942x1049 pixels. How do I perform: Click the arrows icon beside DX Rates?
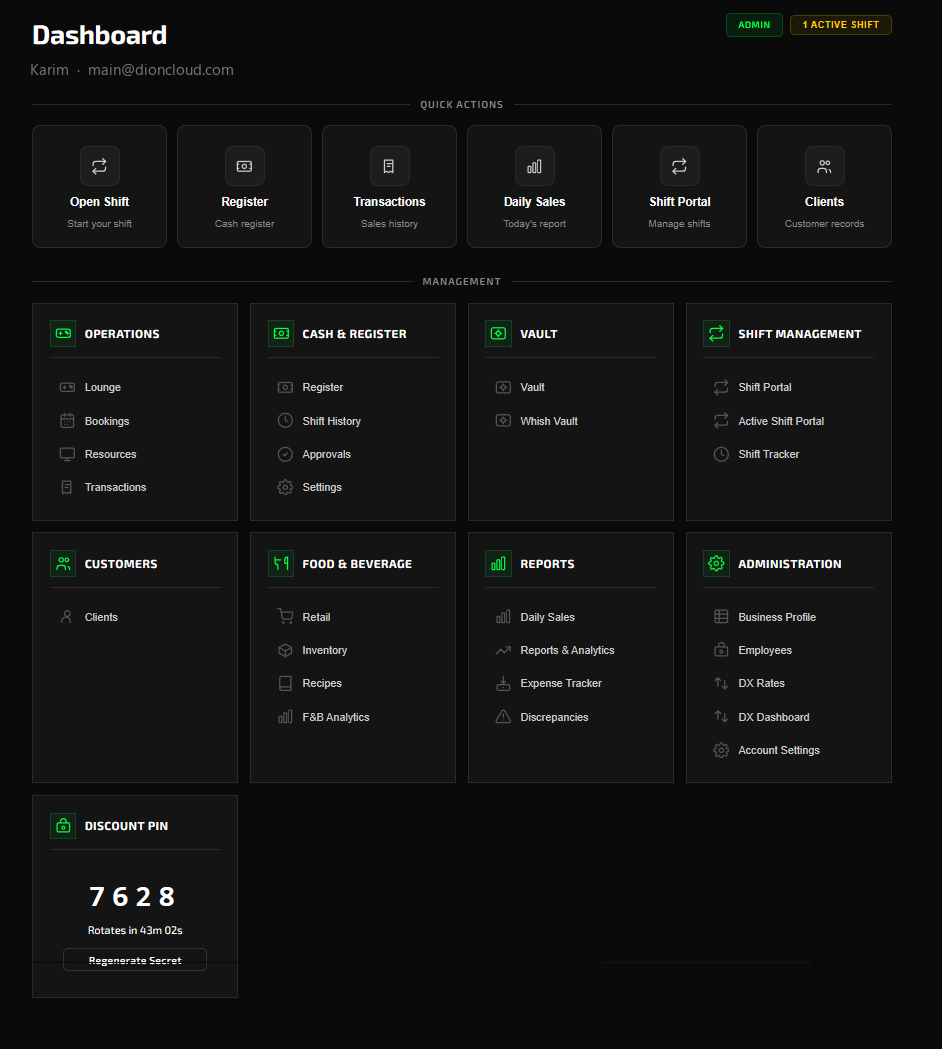pos(721,683)
